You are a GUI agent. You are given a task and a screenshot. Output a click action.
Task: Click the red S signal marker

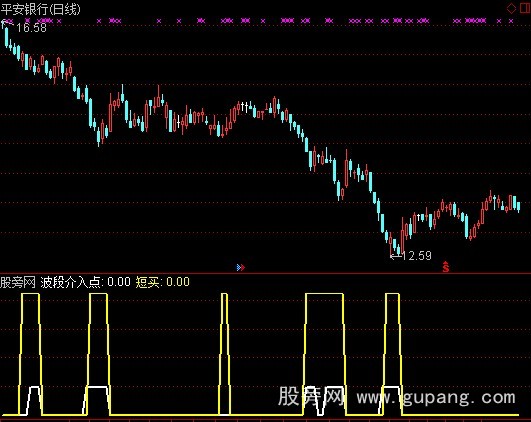point(446,267)
